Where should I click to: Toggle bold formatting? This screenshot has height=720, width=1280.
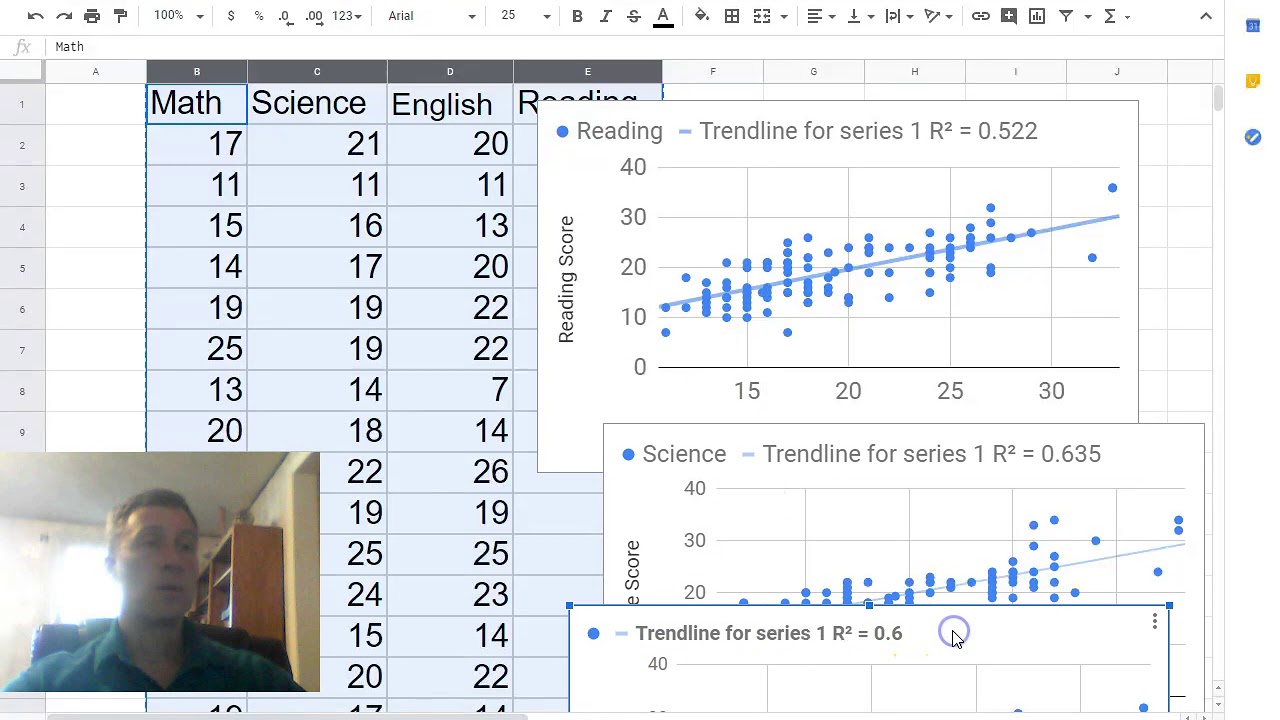(x=577, y=16)
